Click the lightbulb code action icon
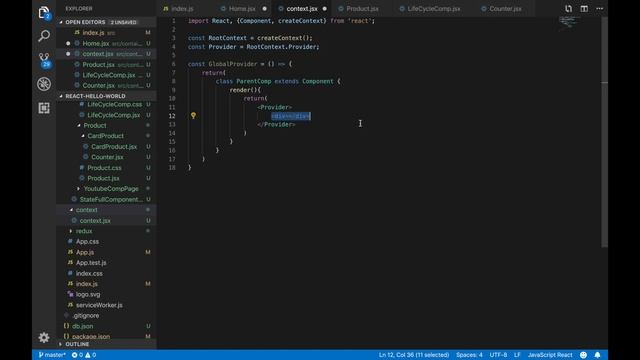The image size is (640, 360). pyautogui.click(x=193, y=116)
